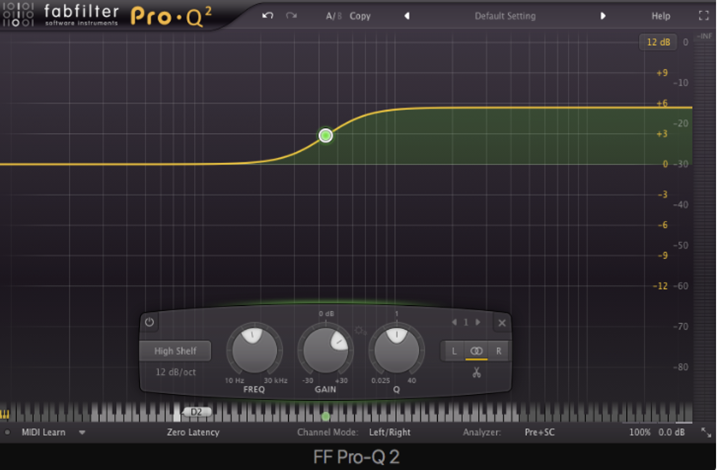Click the scissors split band icon
Viewport: 720px width, 470px height.
tap(477, 372)
